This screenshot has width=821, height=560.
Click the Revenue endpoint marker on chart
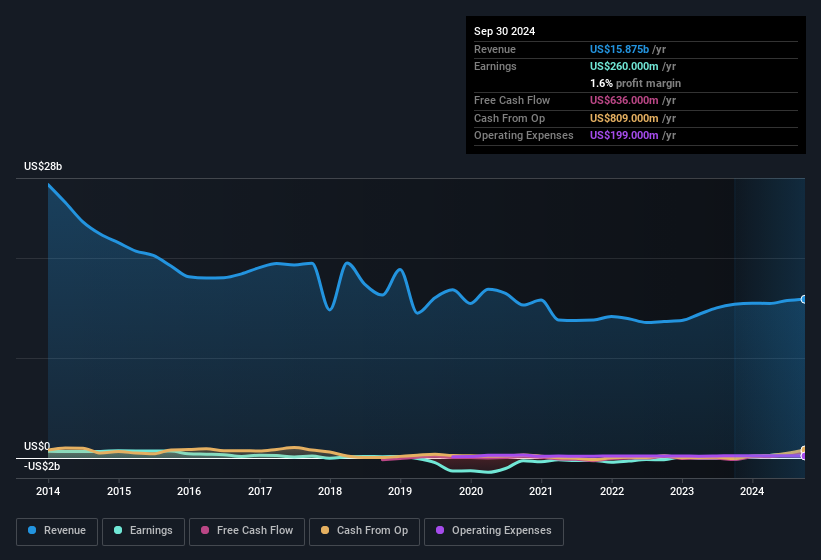click(x=804, y=299)
